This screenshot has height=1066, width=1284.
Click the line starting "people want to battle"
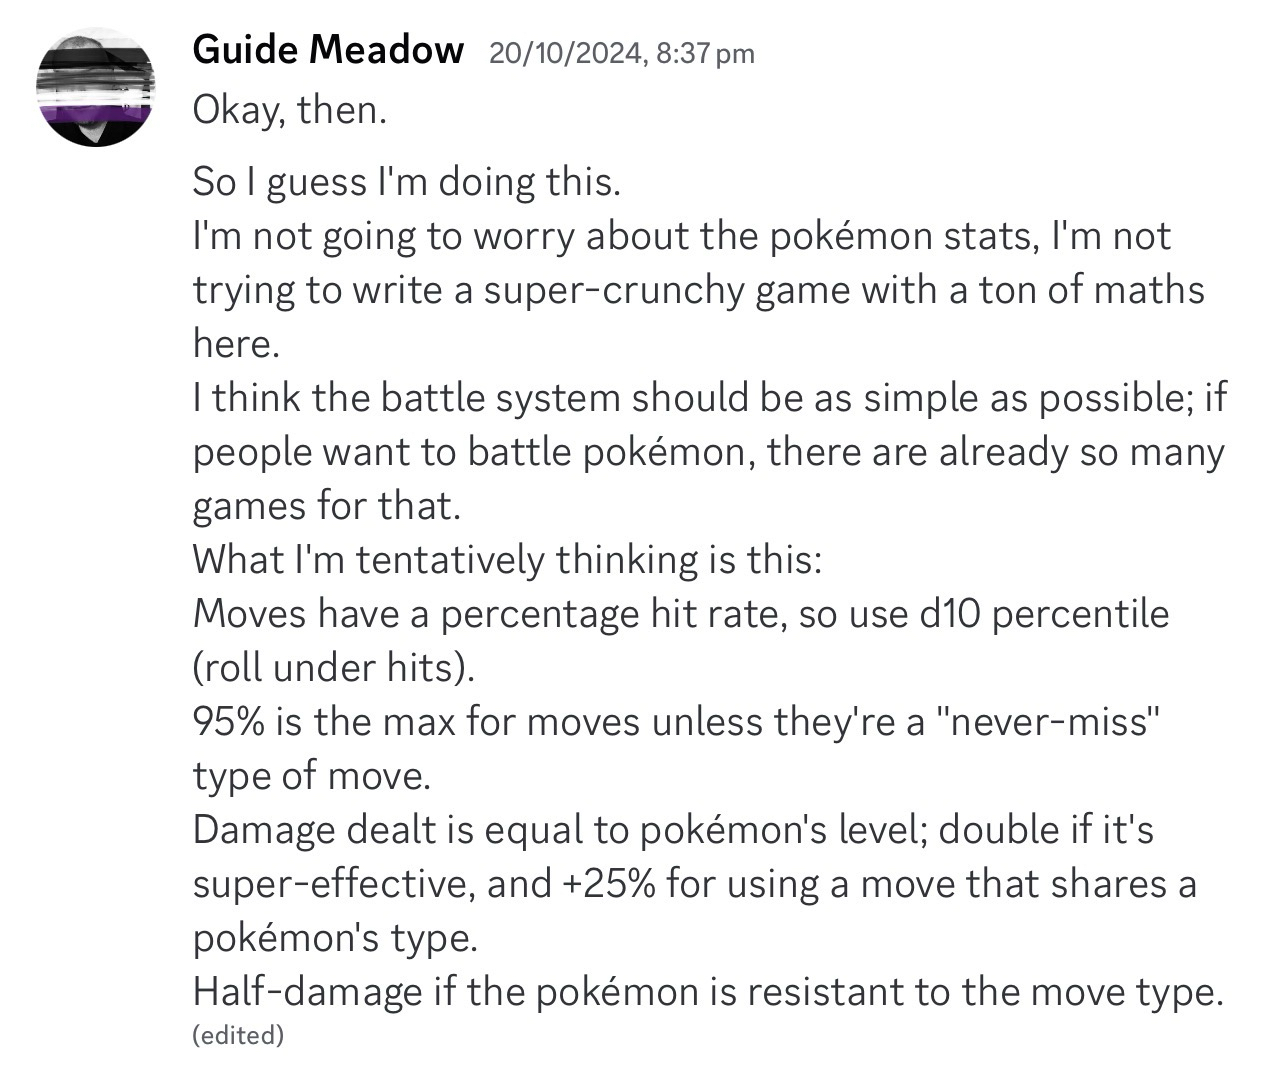click(x=708, y=452)
